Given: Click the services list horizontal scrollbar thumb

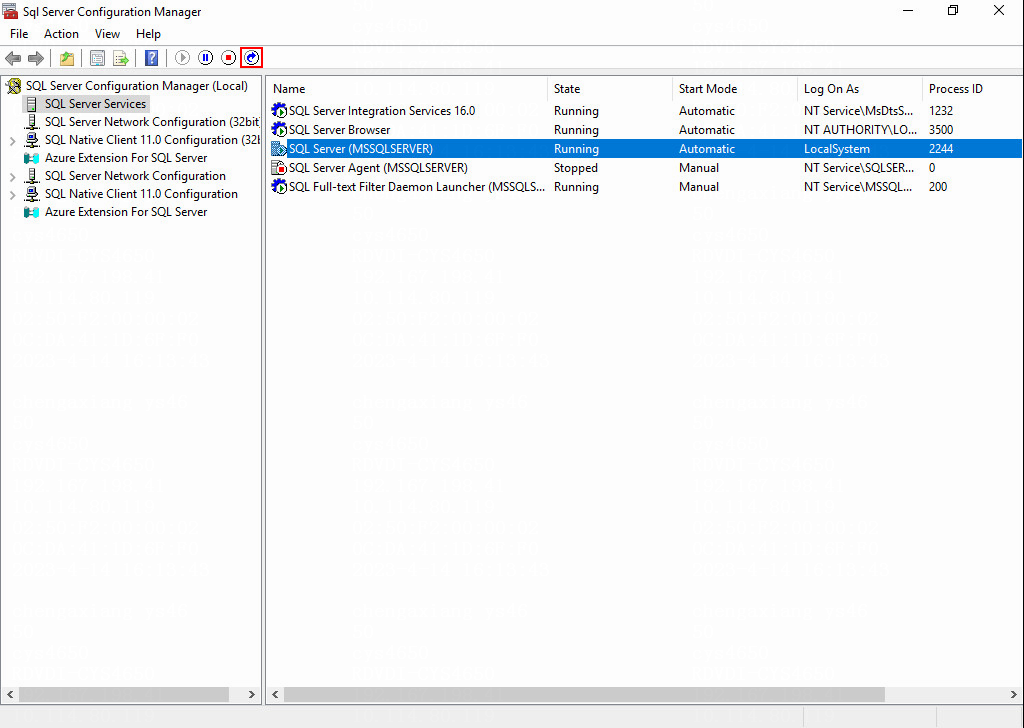Looking at the screenshot, I should (584, 695).
